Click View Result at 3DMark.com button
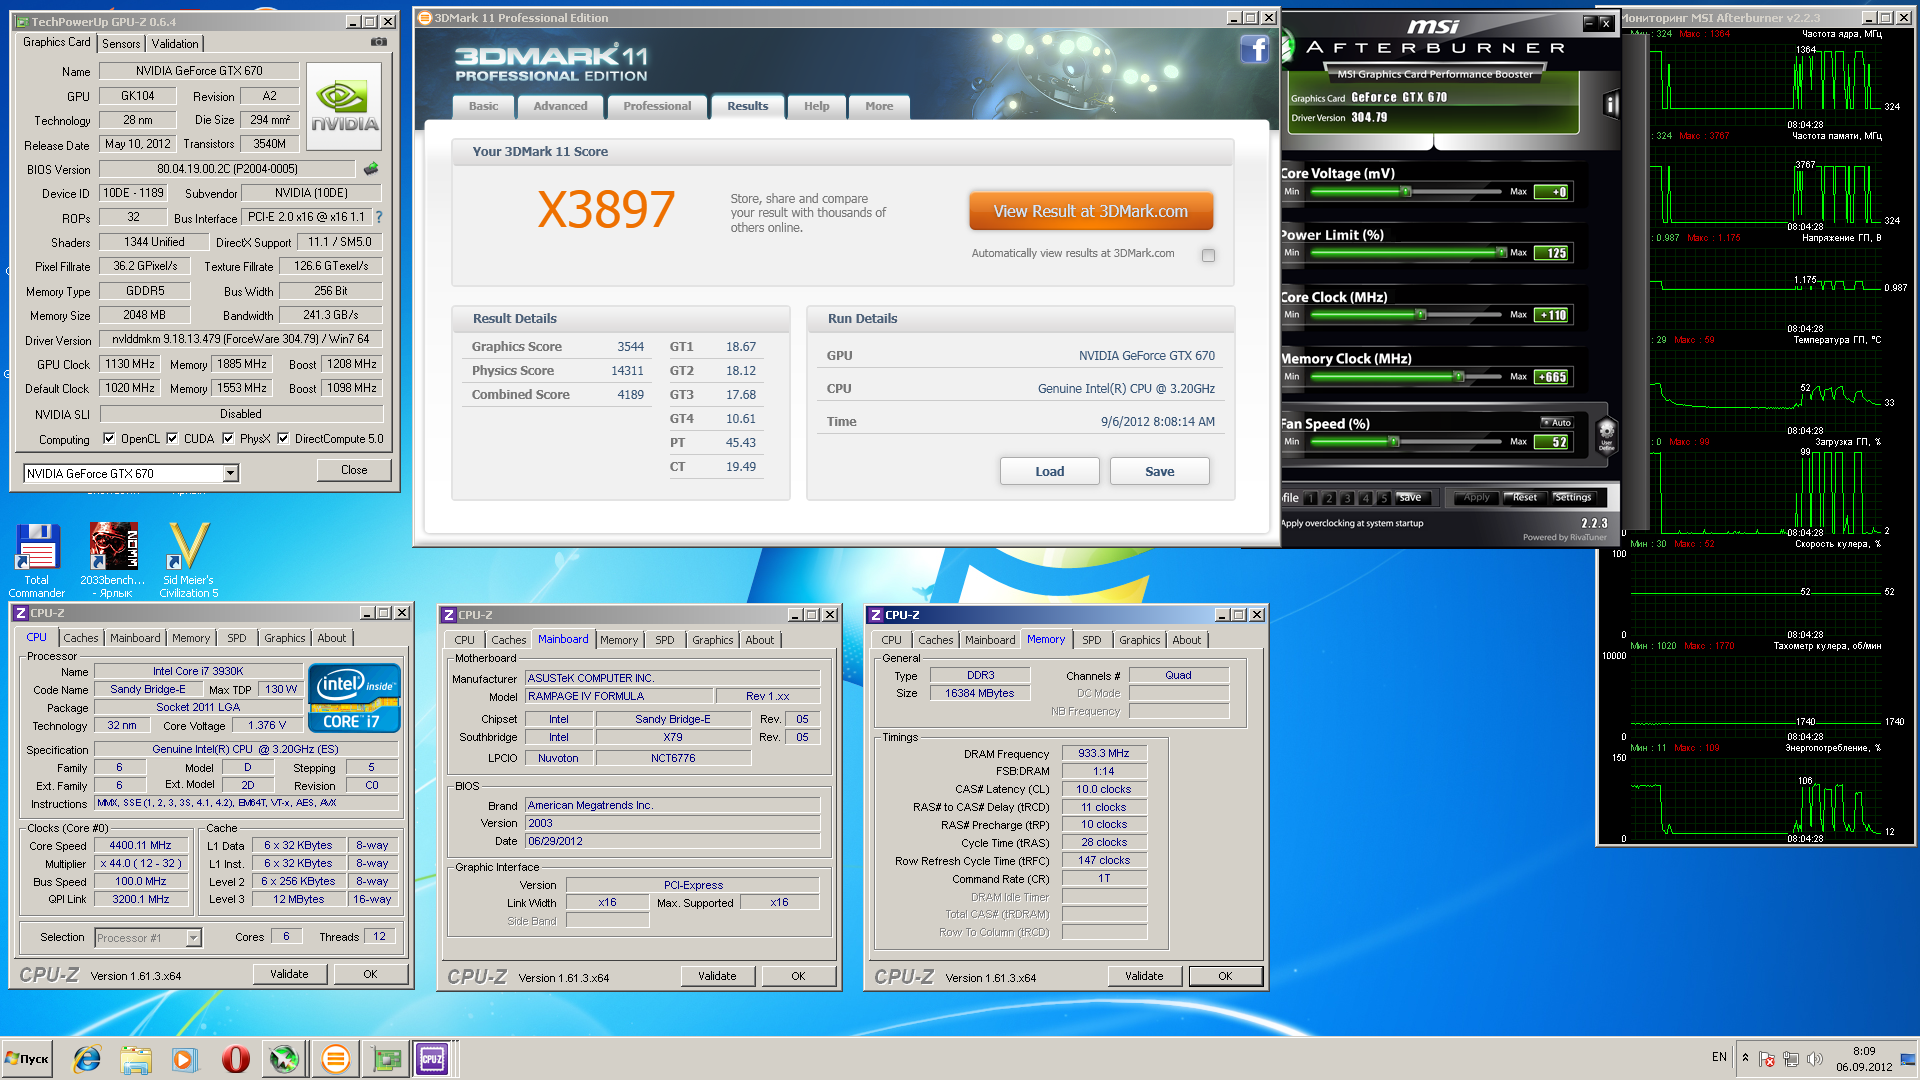 (x=1091, y=211)
